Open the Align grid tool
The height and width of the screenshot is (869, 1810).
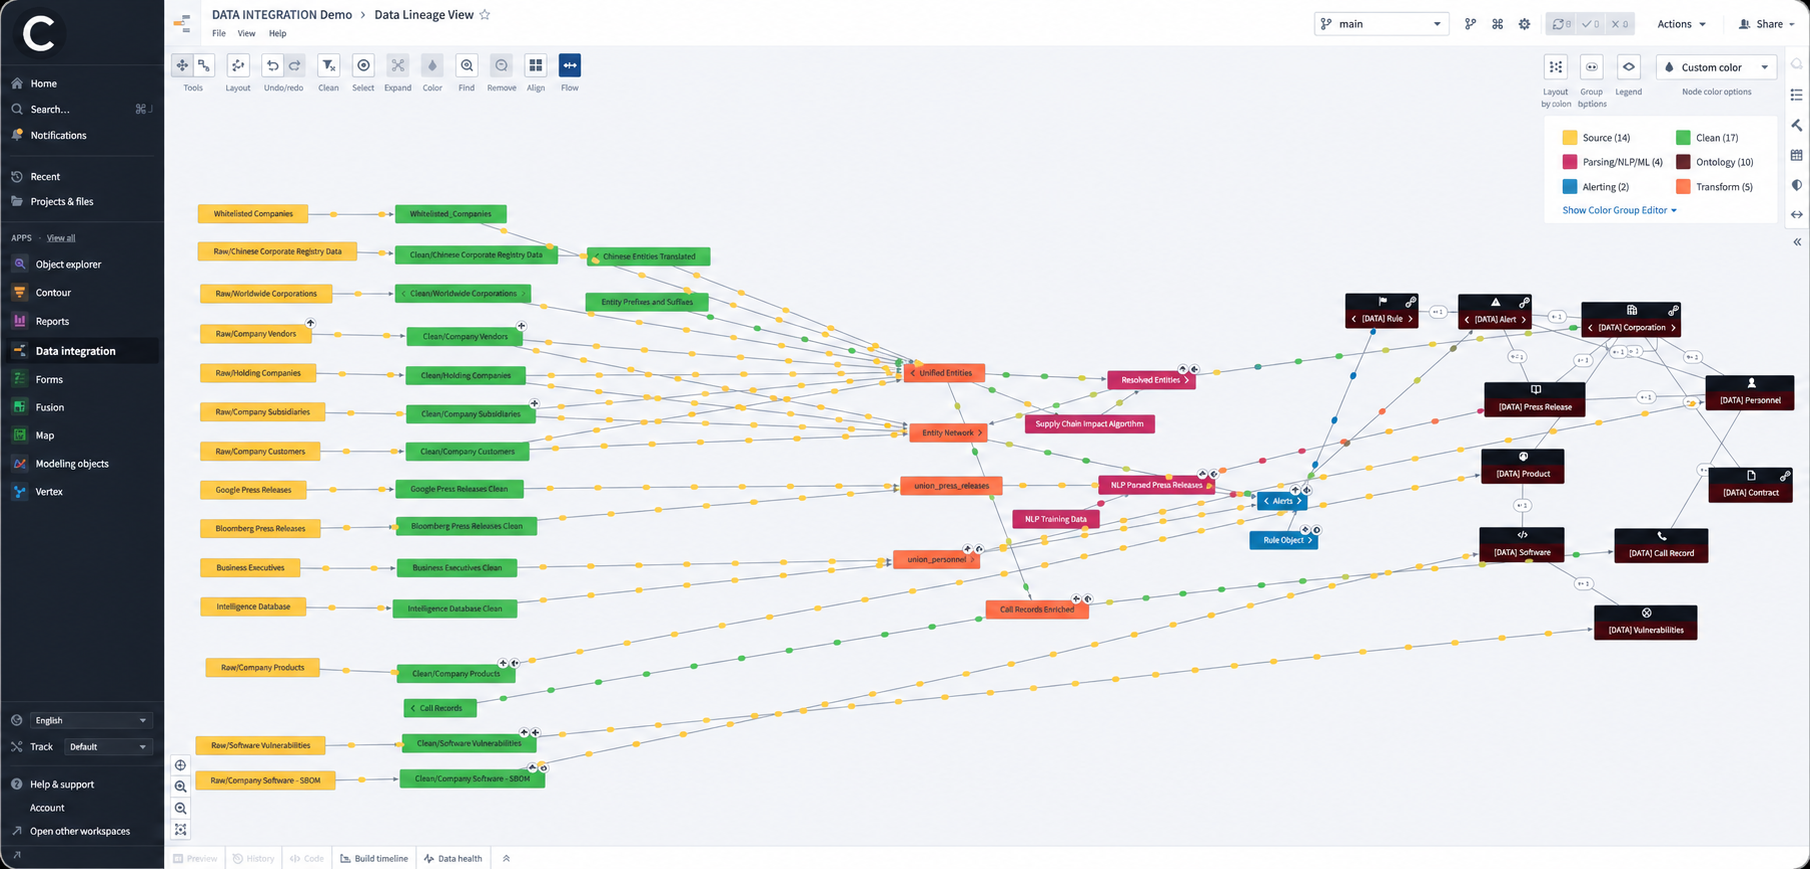(536, 65)
